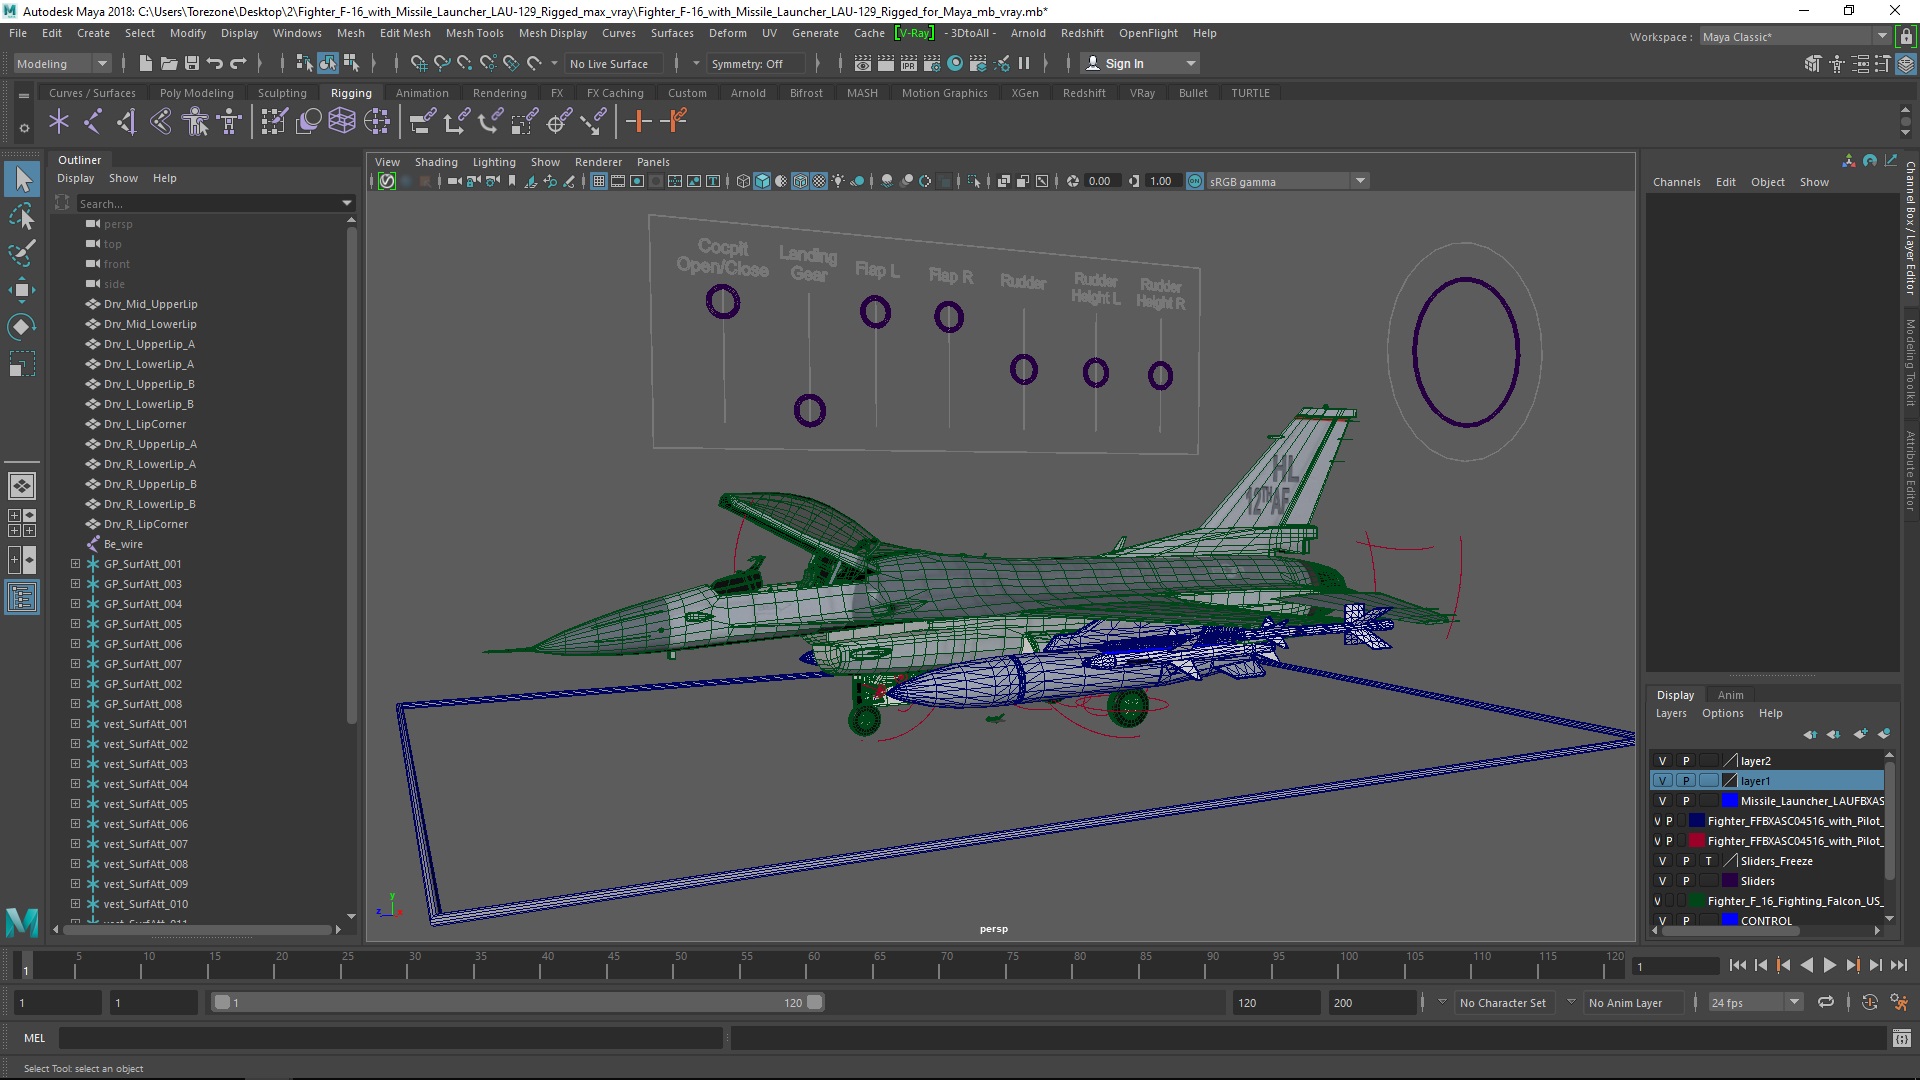The image size is (1920, 1080).
Task: Toggle visibility V of Sliders layer
Action: [1662, 881]
